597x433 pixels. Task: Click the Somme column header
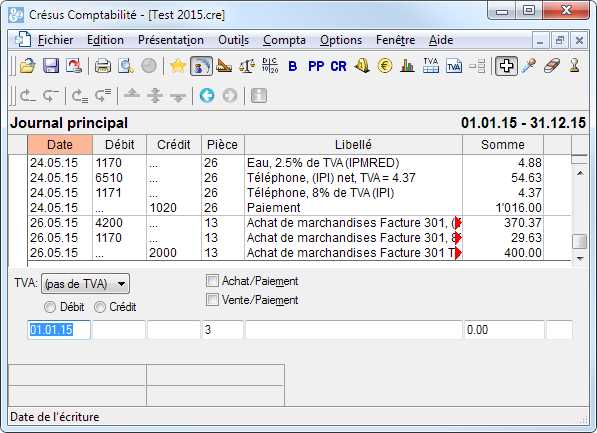pyautogui.click(x=503, y=145)
